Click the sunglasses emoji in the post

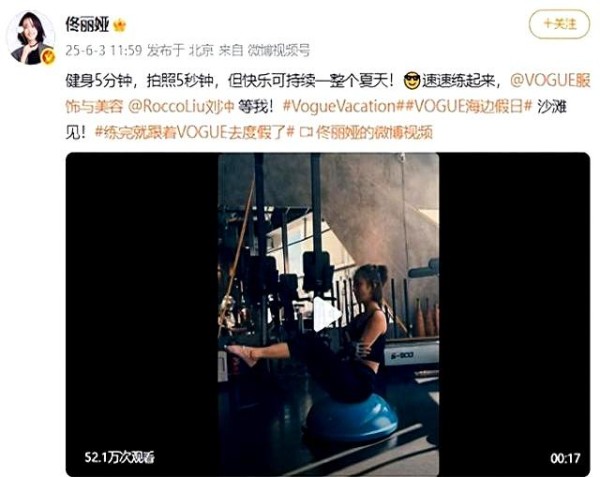[412, 81]
